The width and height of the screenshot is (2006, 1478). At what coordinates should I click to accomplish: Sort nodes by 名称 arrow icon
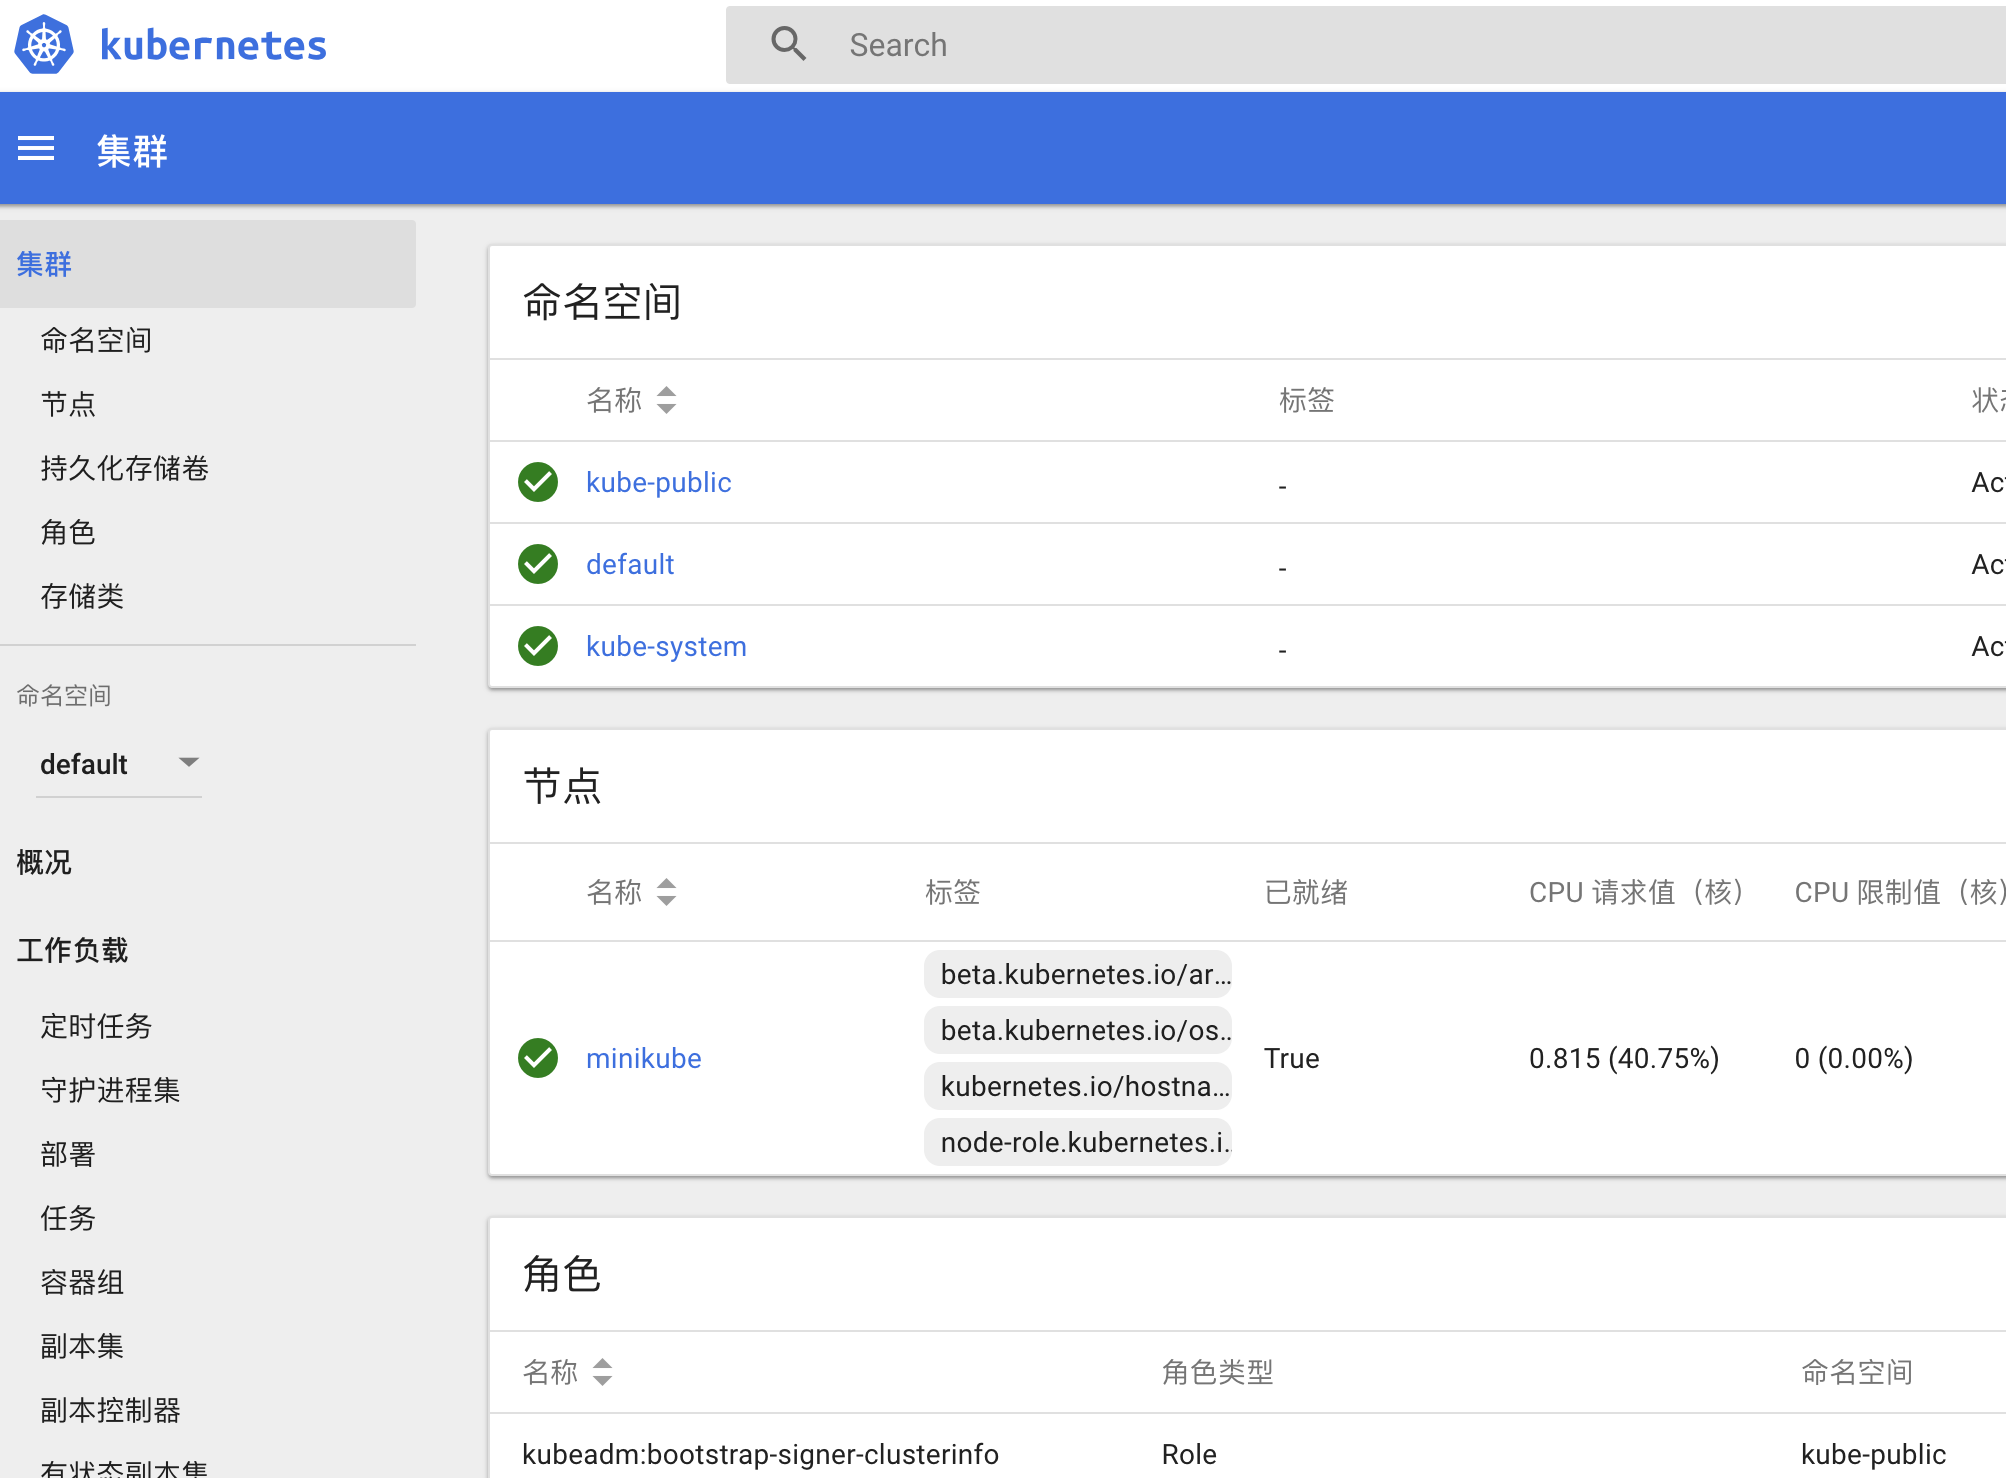point(667,892)
